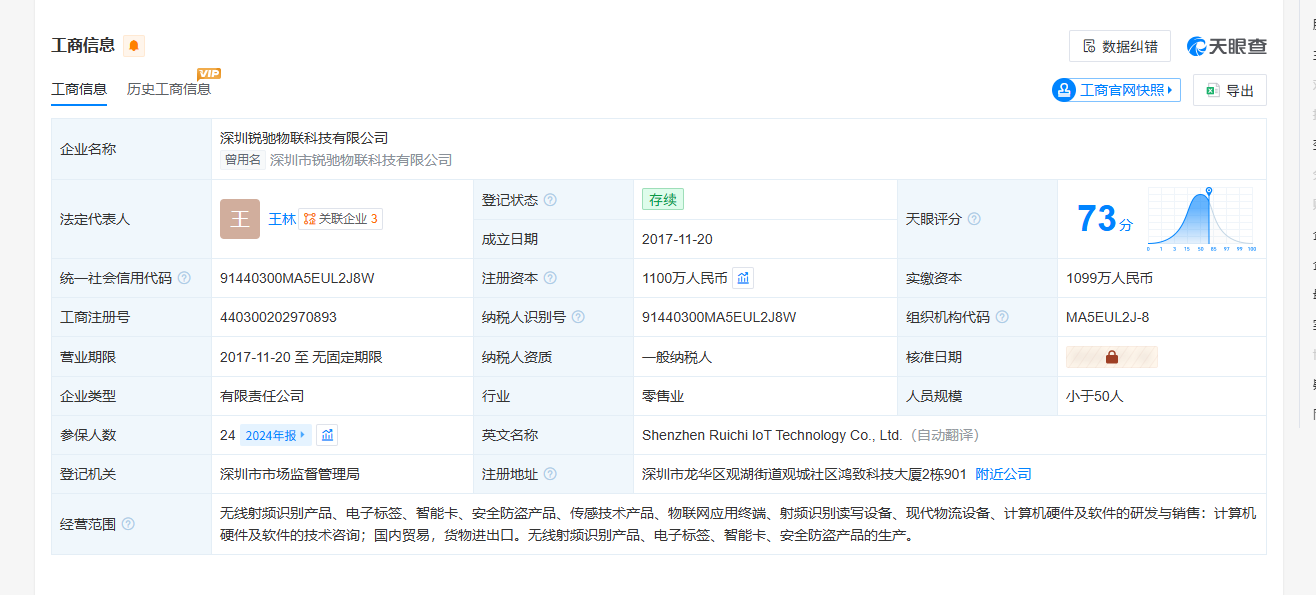Expand the 2024年报 dropdown

point(276,435)
